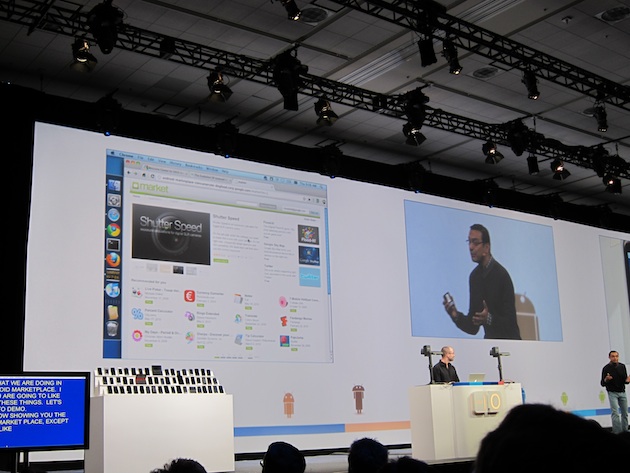This screenshot has height=473, width=630.
Task: Click the Android market logo
Action: [x=149, y=187]
